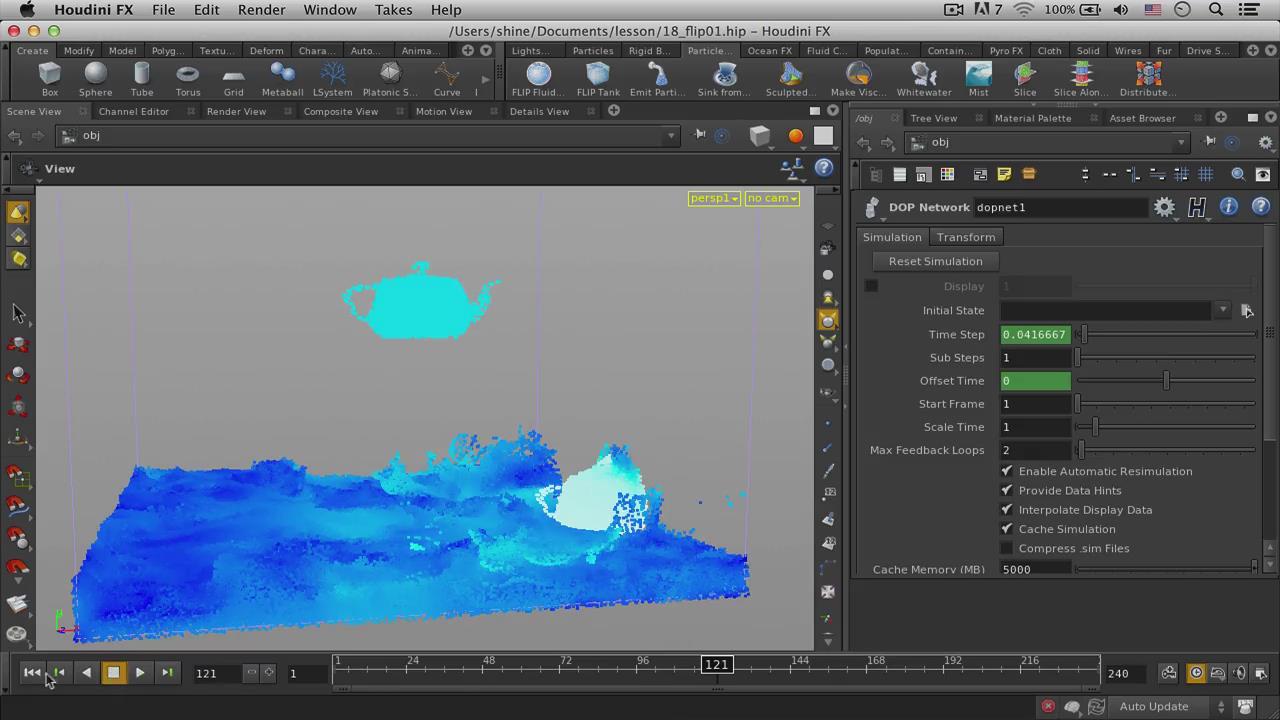This screenshot has width=1280, height=720.
Task: Click the Make Viscous shelf tool
Action: point(858,79)
